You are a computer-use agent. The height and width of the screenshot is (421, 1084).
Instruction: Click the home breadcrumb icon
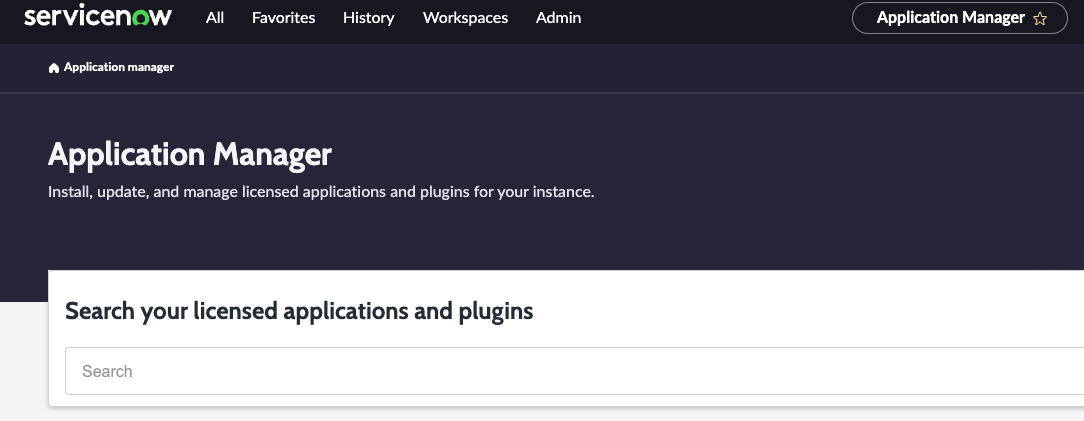(54, 68)
